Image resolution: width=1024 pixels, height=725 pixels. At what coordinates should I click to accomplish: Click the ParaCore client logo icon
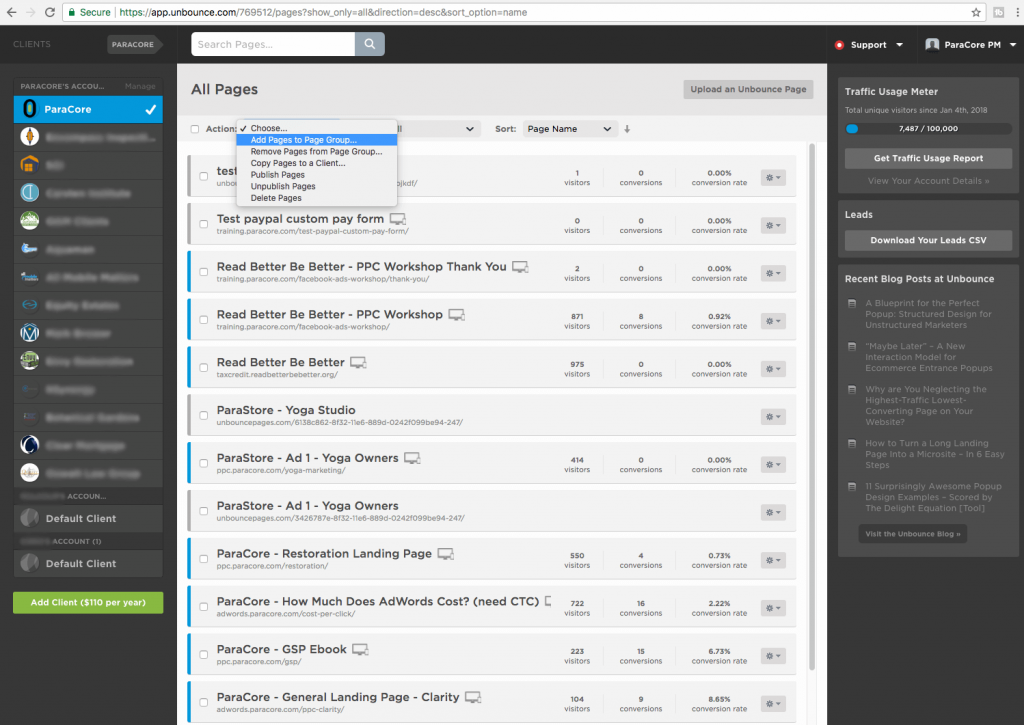[29, 108]
